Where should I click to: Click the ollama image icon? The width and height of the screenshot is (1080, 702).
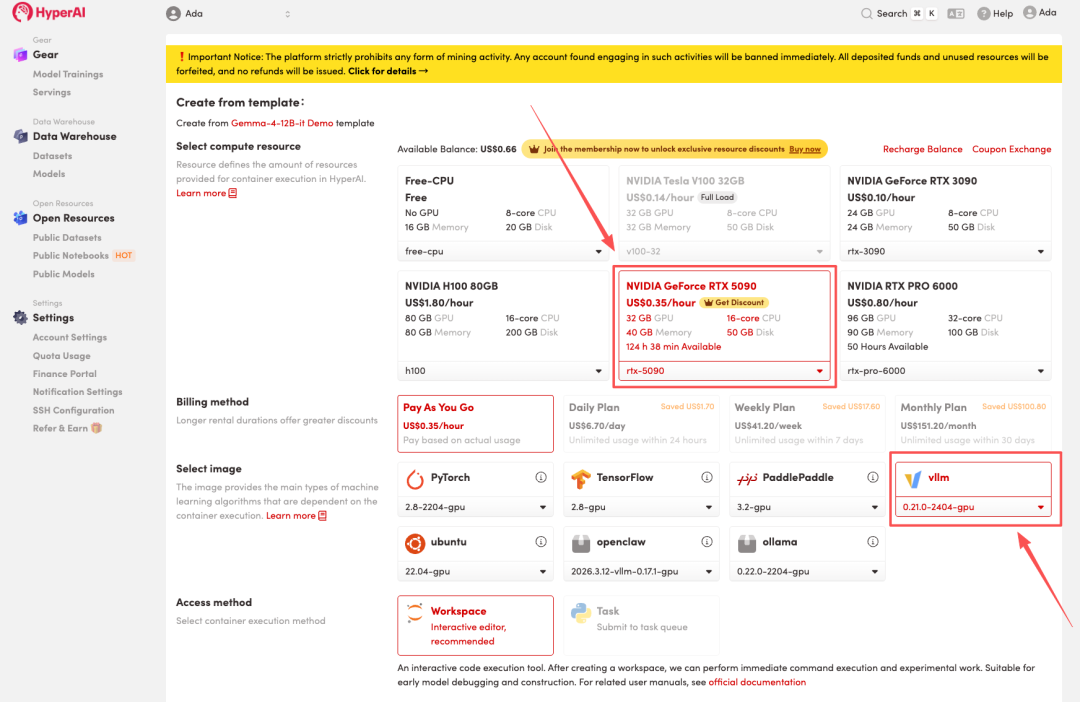coord(747,544)
